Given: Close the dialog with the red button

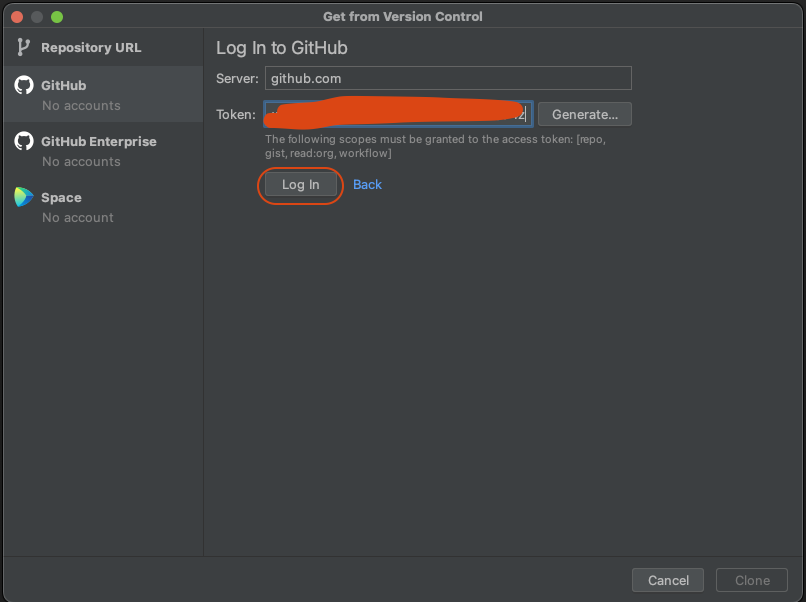Looking at the screenshot, I should point(17,17).
